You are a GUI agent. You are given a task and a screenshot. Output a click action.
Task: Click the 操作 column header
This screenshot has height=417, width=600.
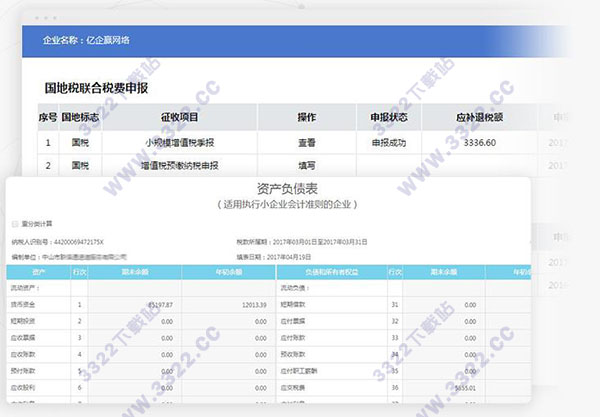click(307, 117)
